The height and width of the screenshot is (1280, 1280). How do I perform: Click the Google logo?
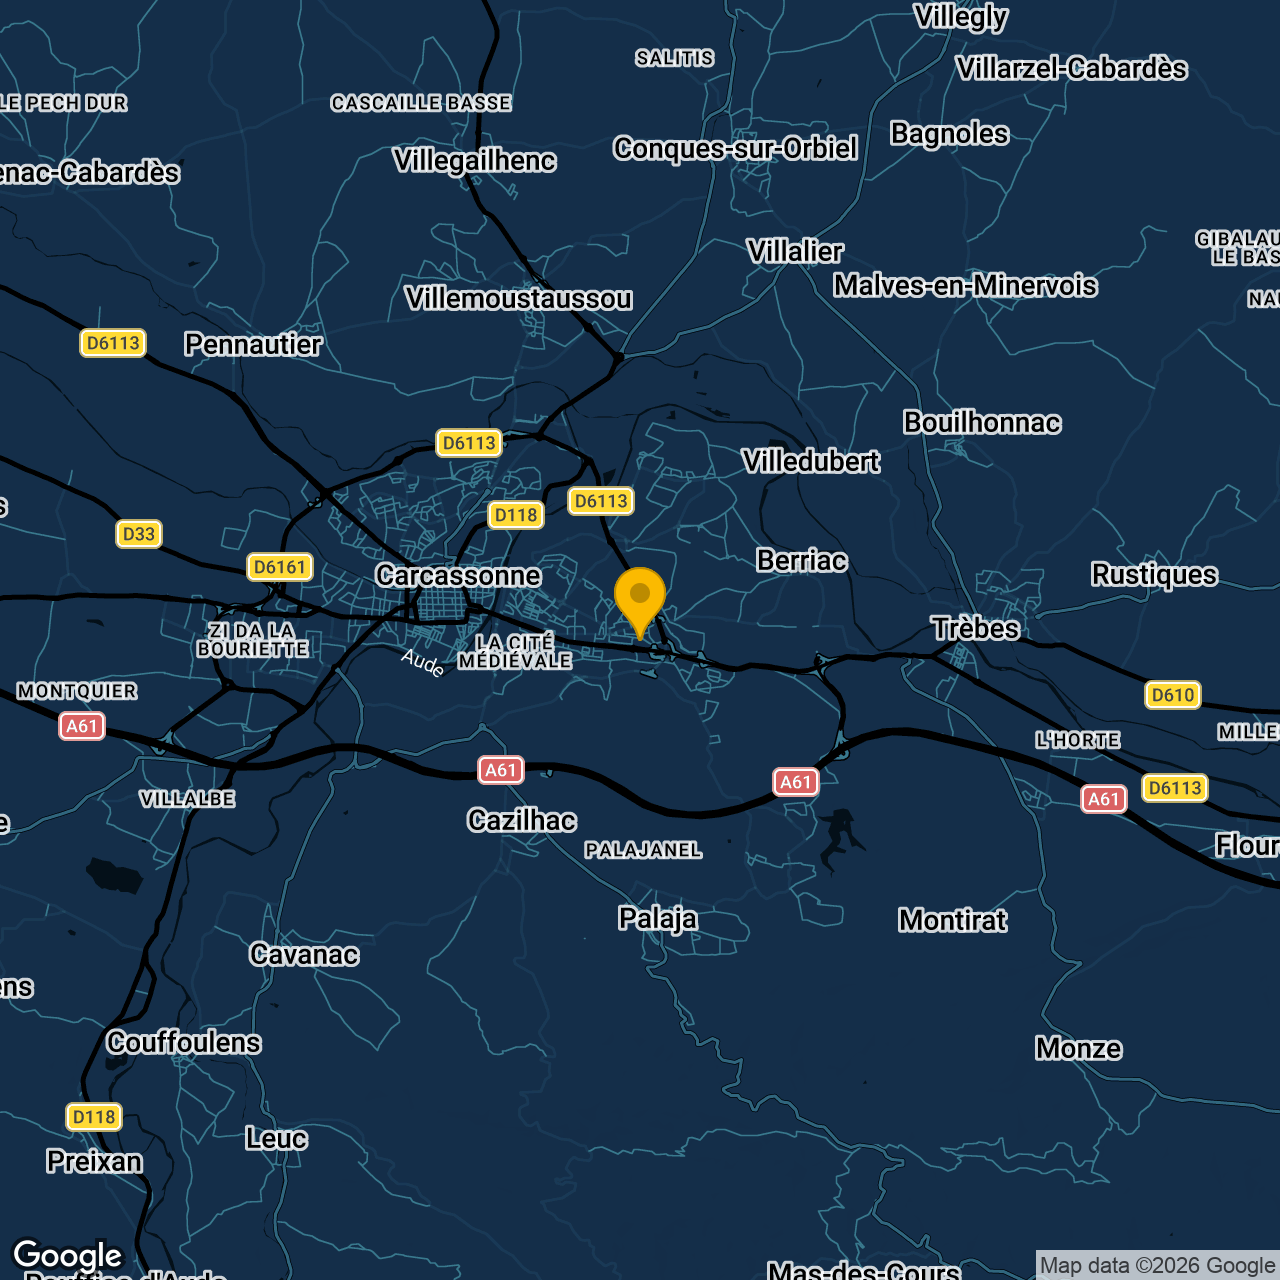[70, 1254]
